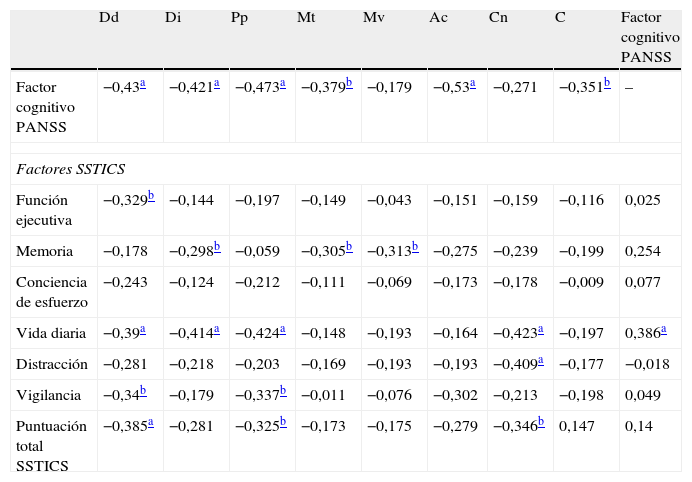The height and width of the screenshot is (482, 692).
Task: Click footnote a beside value 0,386
Action: [x=664, y=329]
